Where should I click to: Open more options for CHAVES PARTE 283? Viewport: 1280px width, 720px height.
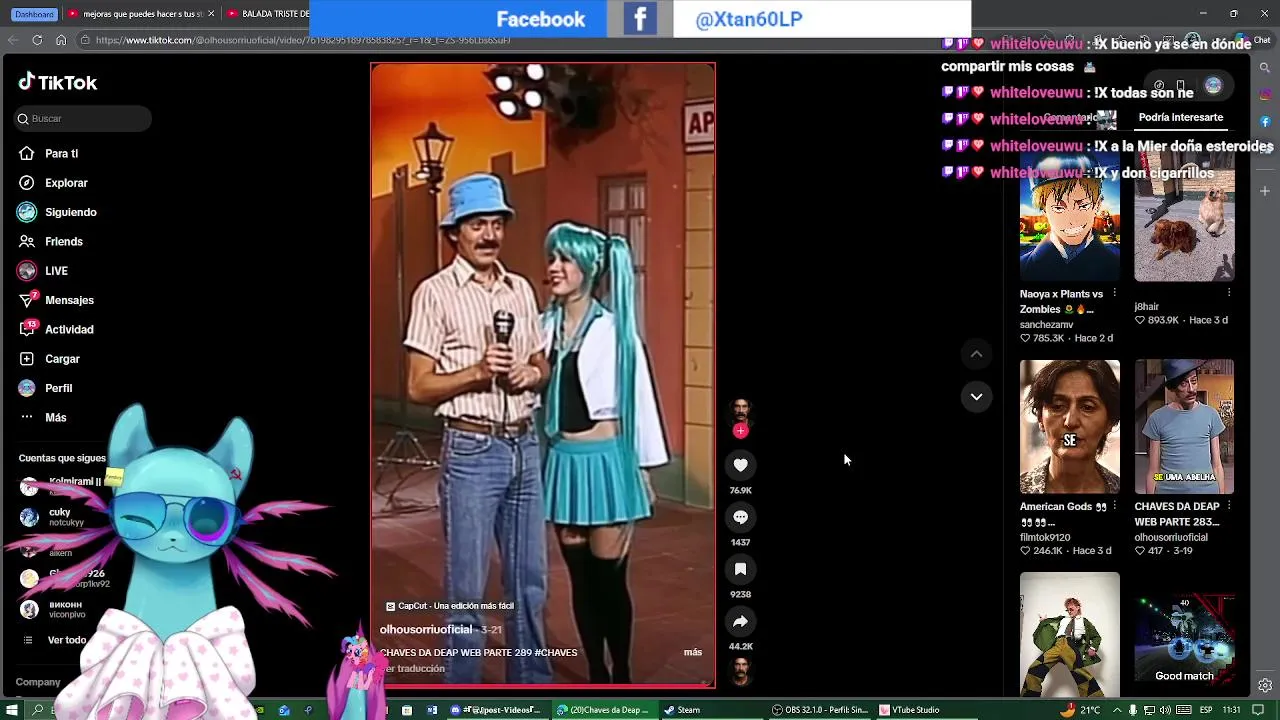pyautogui.click(x=1229, y=506)
